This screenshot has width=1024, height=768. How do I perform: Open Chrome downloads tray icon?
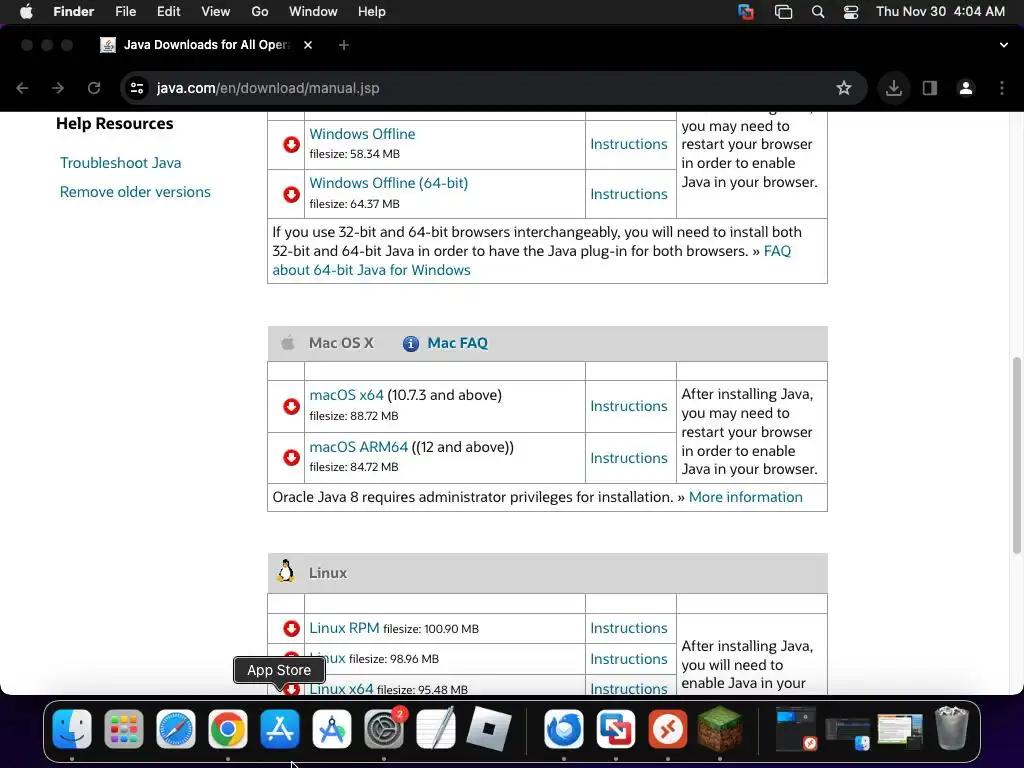(x=893, y=88)
